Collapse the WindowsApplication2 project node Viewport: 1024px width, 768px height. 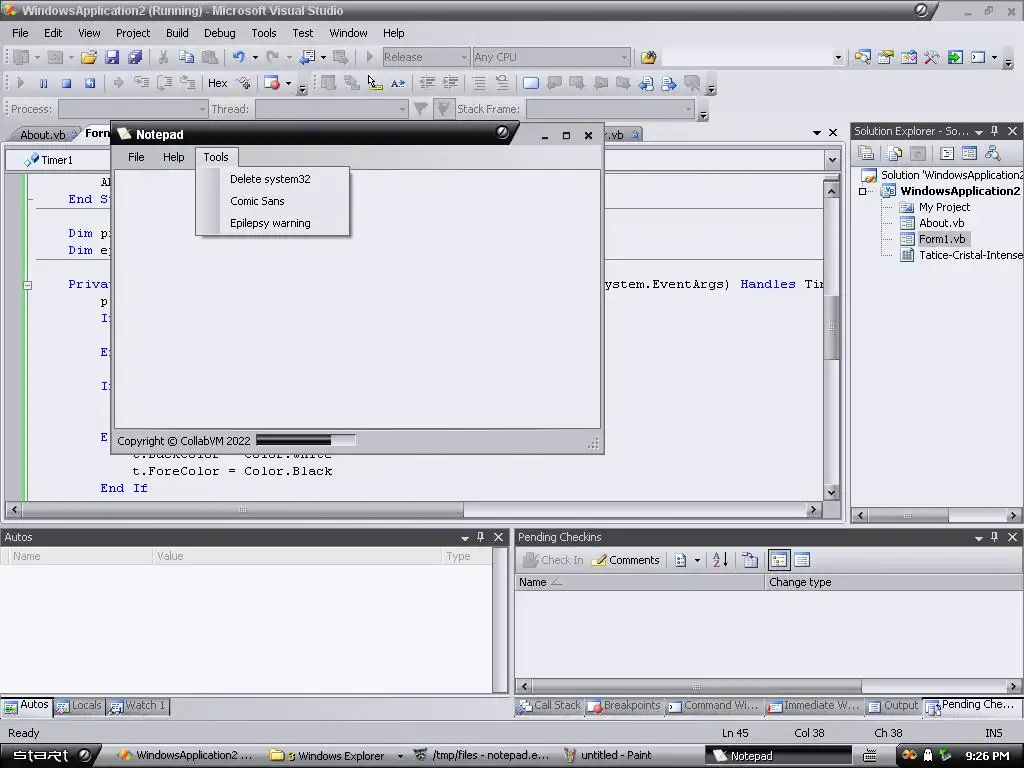tap(863, 191)
